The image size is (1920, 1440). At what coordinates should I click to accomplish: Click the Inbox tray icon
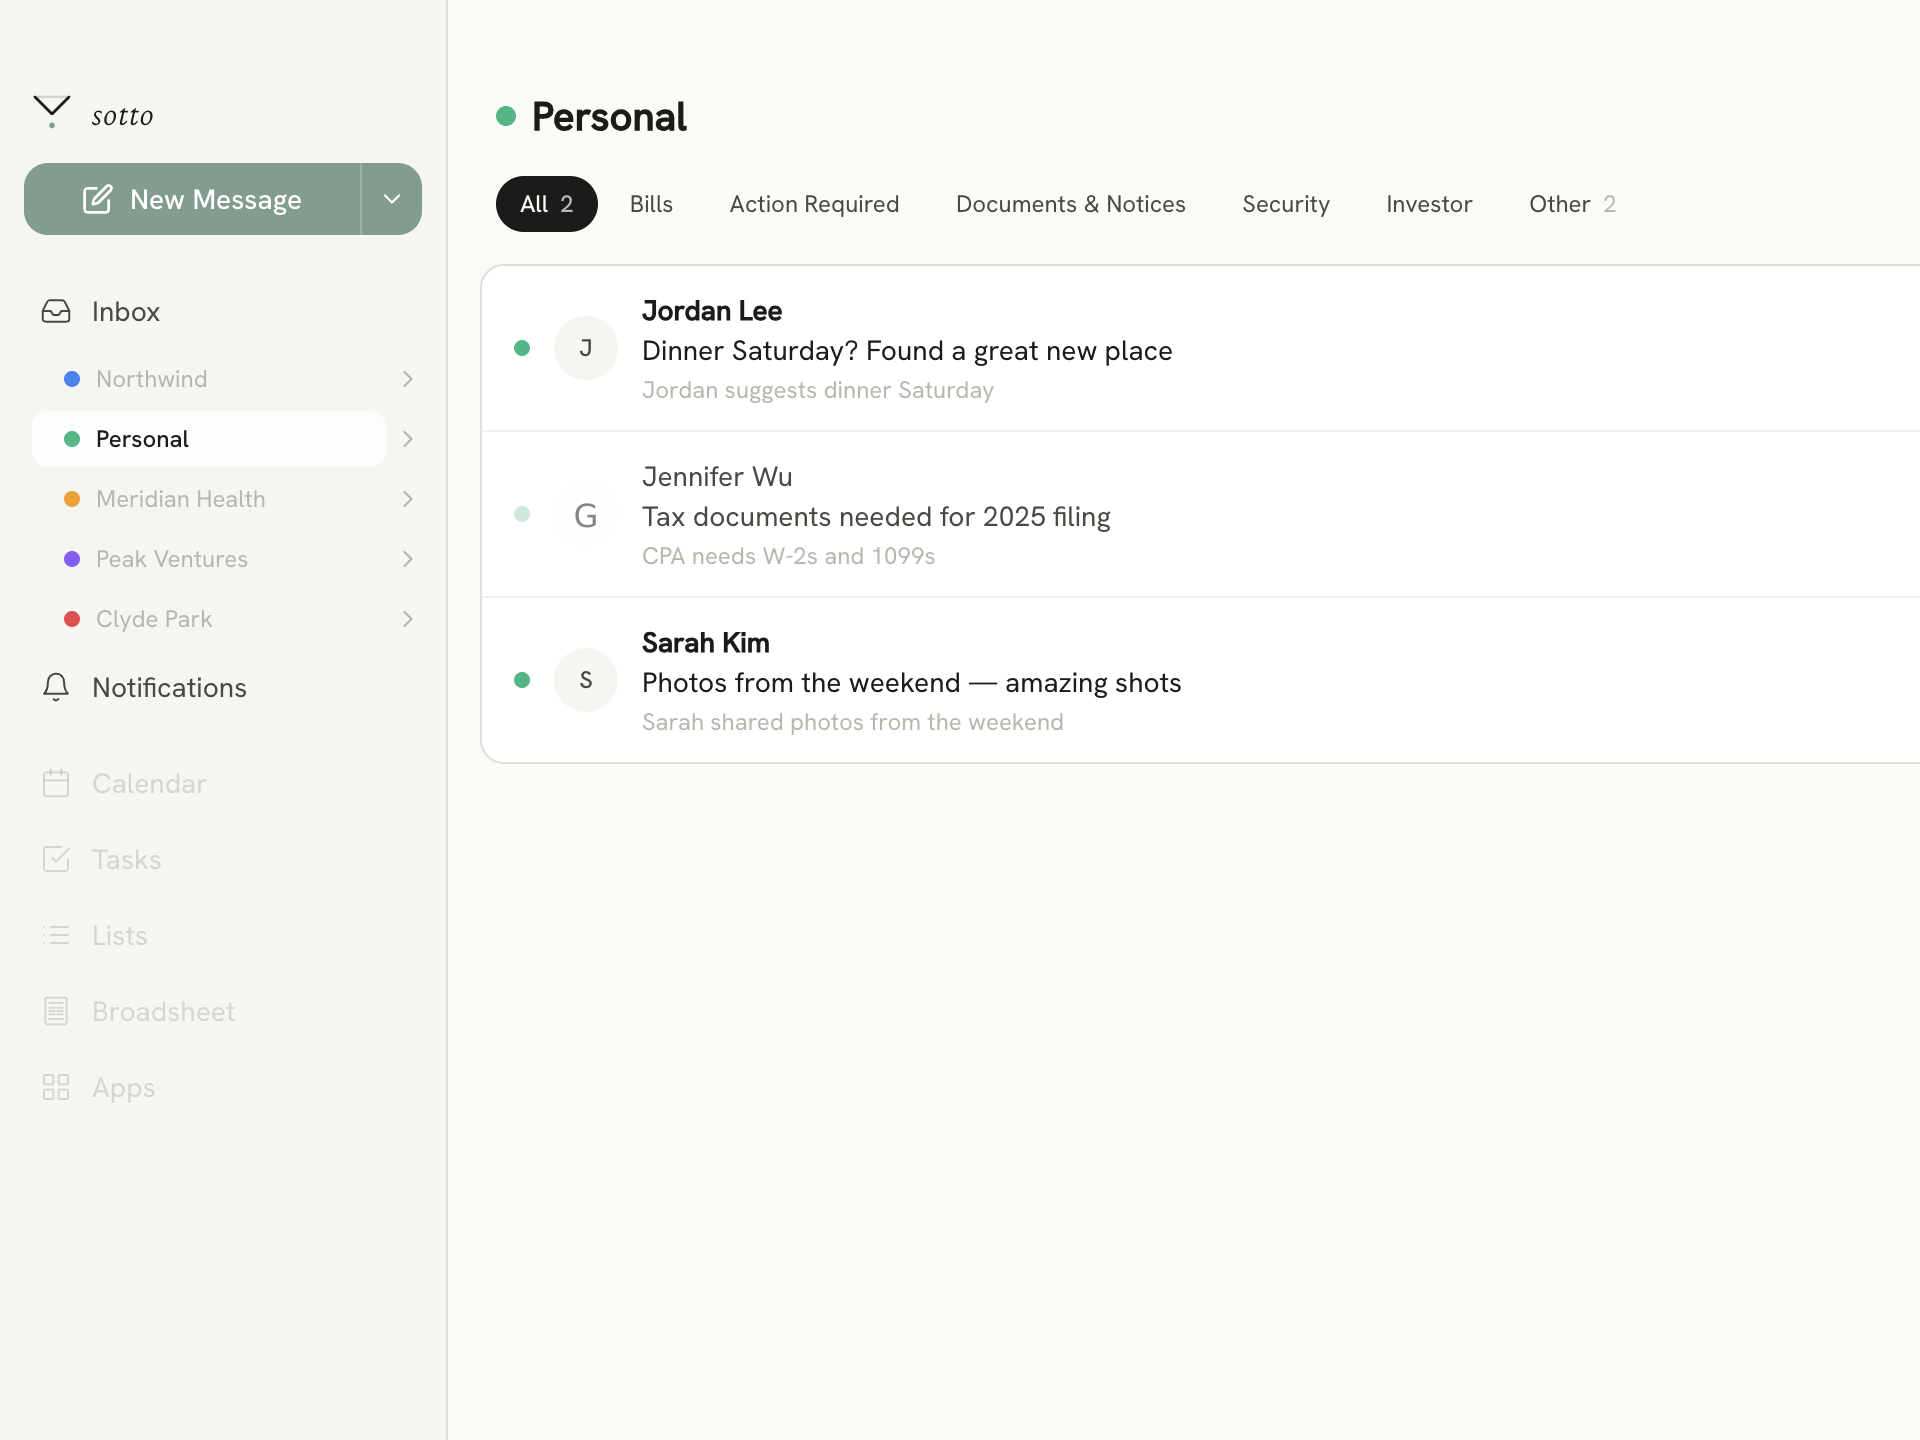click(56, 312)
